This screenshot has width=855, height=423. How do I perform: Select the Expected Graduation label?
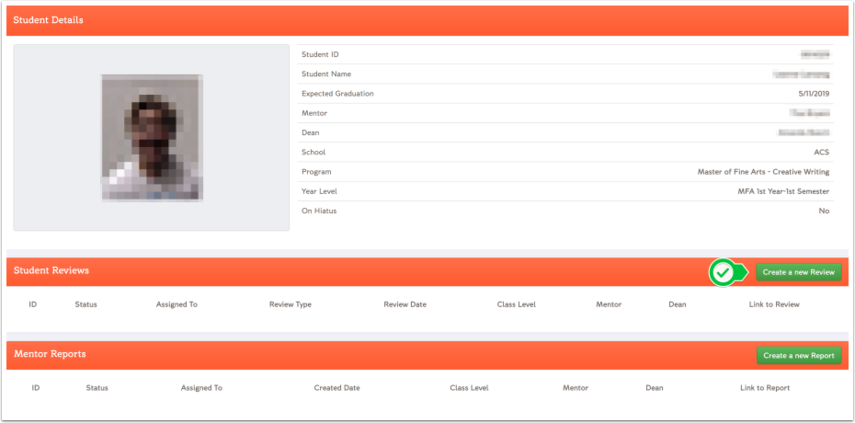point(338,94)
